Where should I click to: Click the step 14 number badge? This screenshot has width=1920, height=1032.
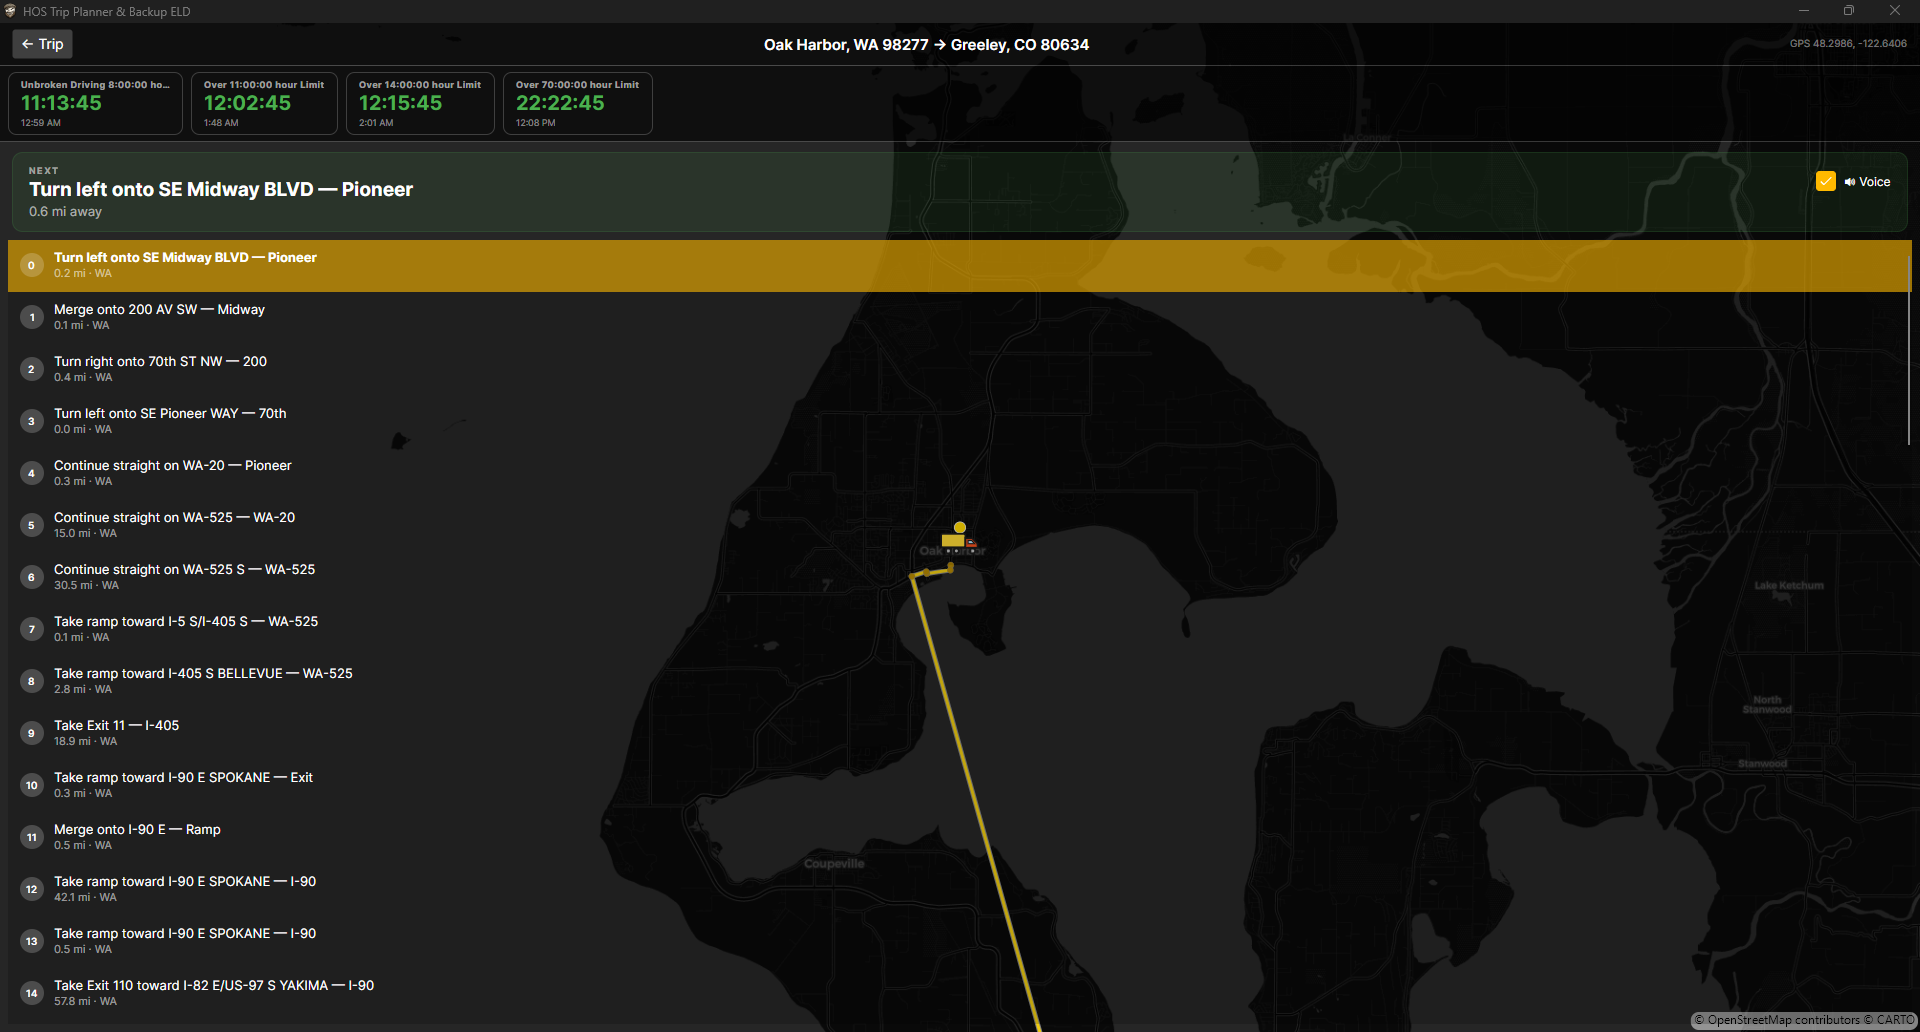(32, 994)
